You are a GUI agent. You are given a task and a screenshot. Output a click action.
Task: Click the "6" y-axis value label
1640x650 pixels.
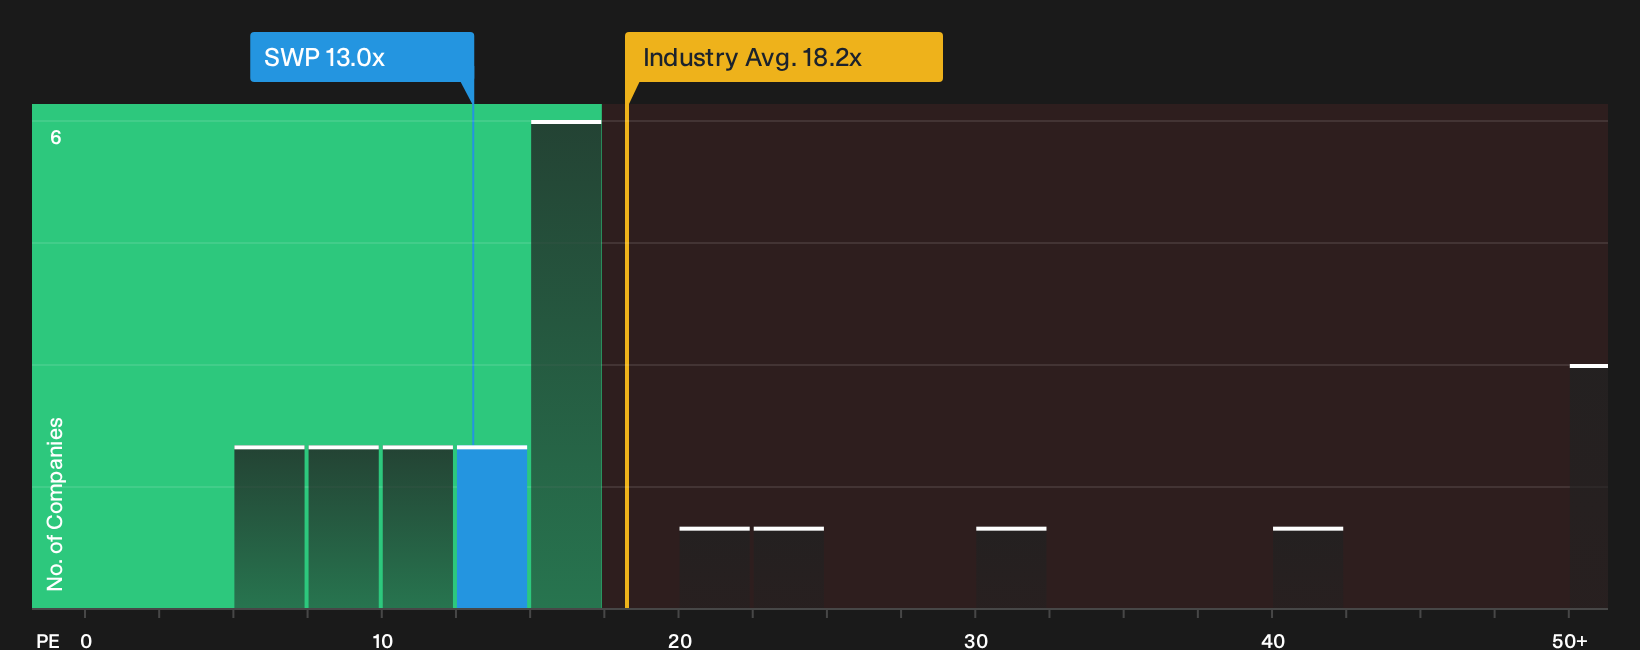[x=56, y=137]
